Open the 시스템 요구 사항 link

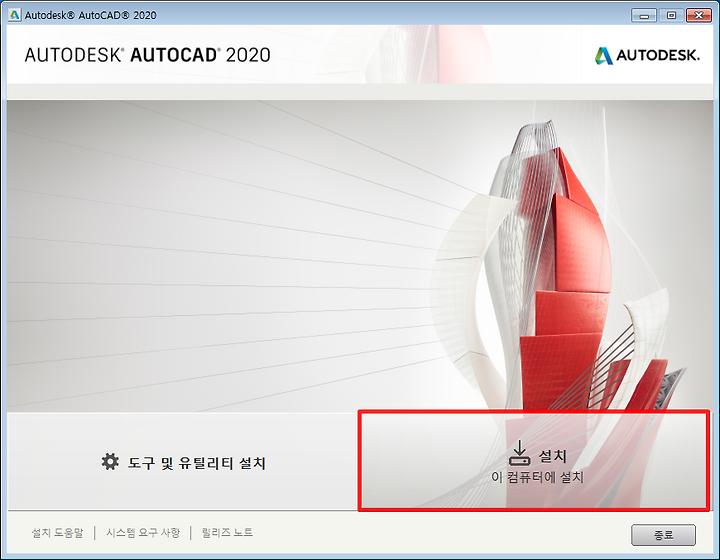(x=143, y=532)
